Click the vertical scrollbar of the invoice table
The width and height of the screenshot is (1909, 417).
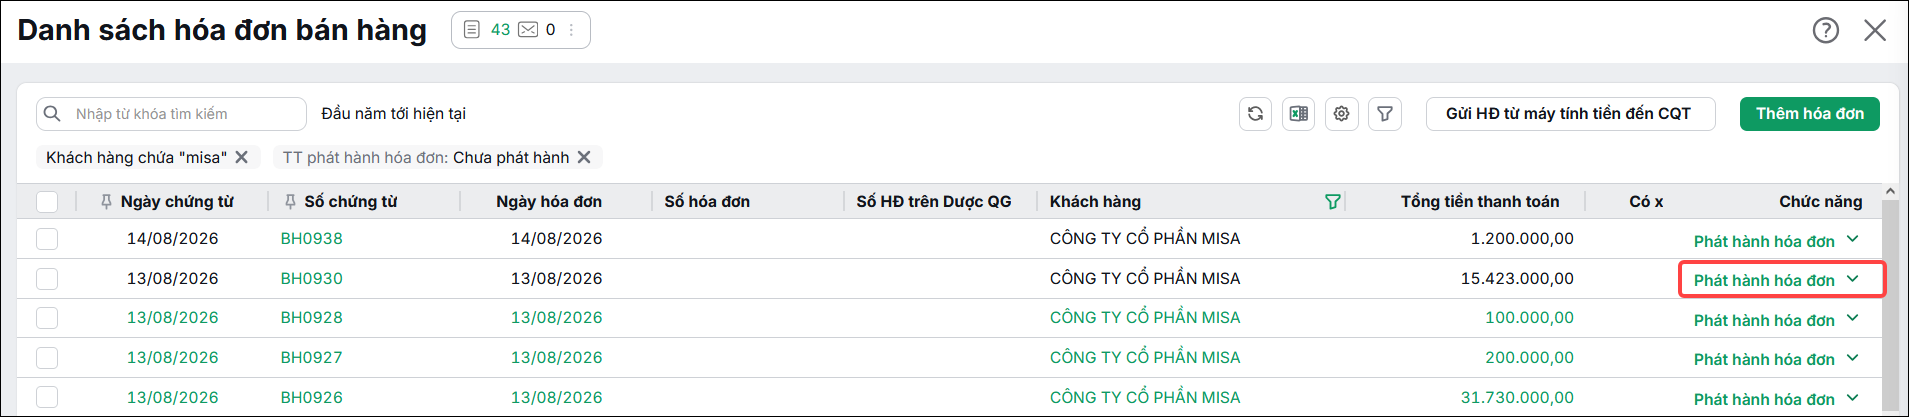tap(1890, 300)
